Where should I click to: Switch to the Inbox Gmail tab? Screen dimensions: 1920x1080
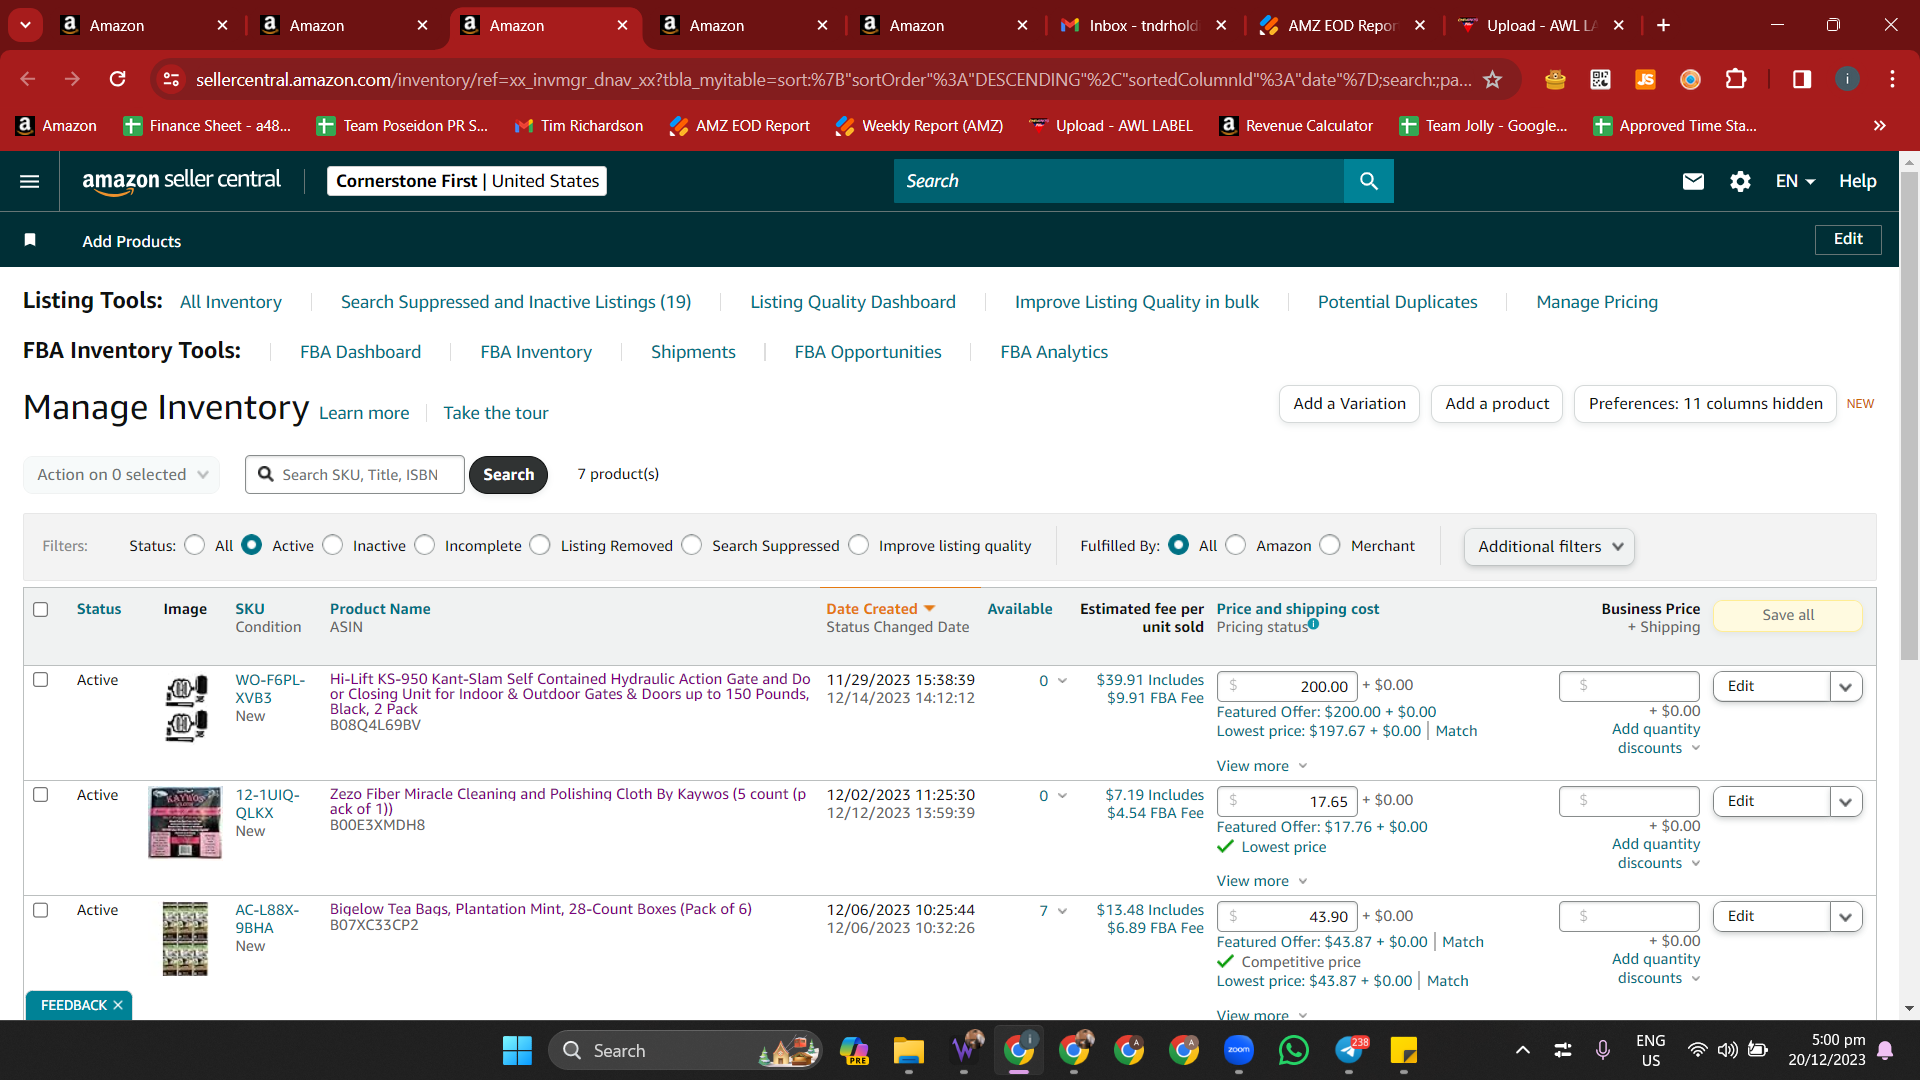click(x=1143, y=25)
